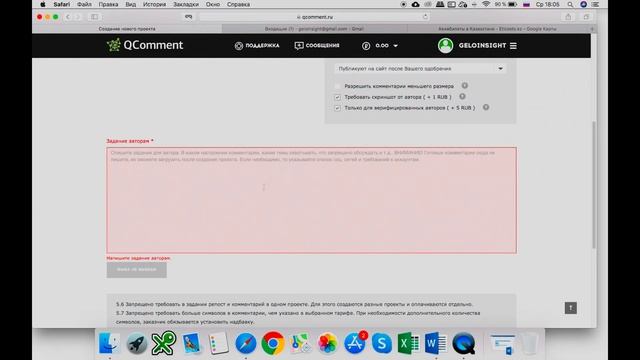Click the help icon for smaller comments option

pyautogui.click(x=464, y=86)
